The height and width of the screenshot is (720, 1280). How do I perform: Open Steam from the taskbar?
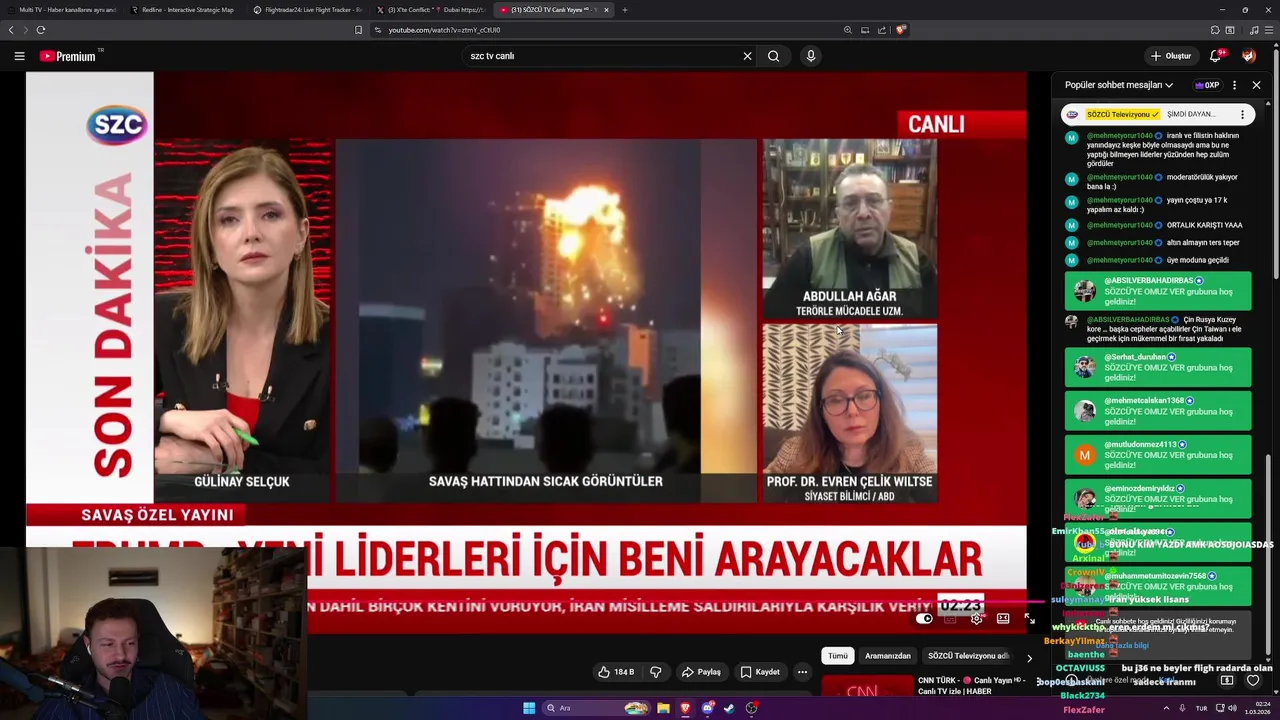click(729, 708)
